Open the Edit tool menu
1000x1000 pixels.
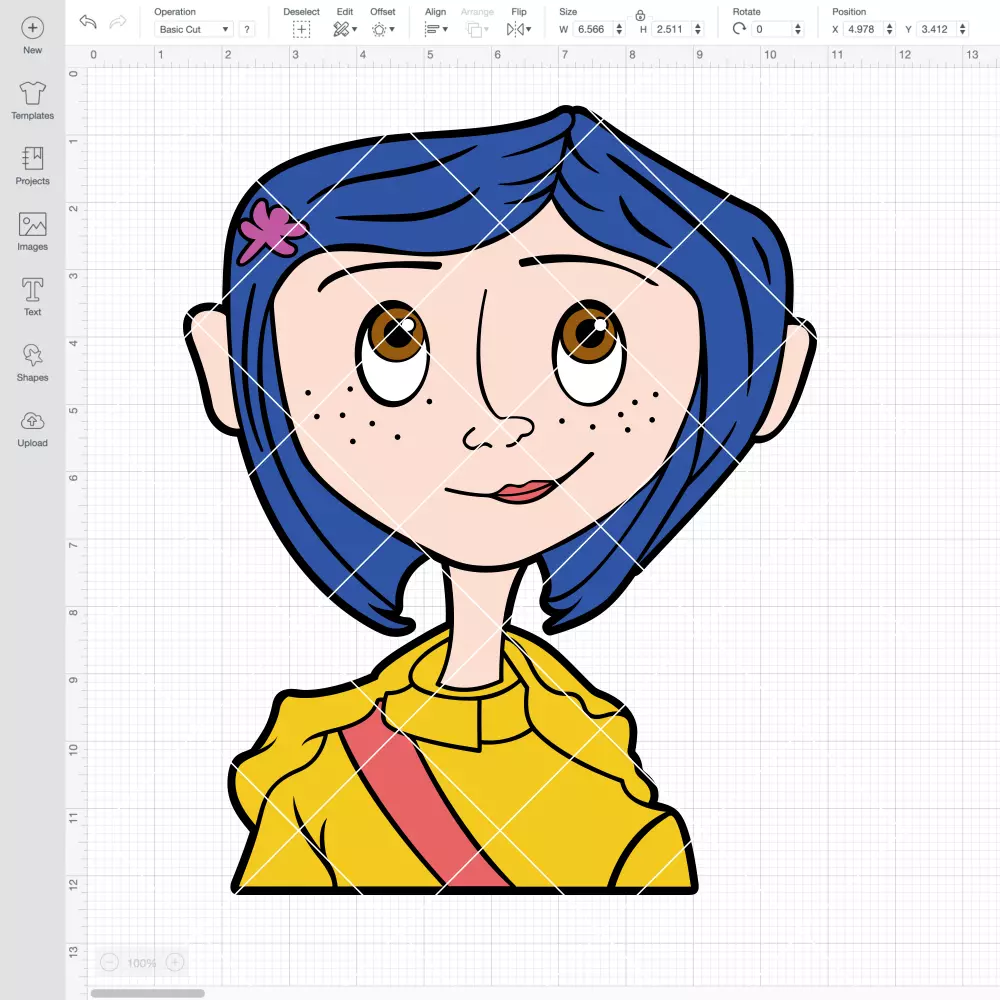pos(345,29)
